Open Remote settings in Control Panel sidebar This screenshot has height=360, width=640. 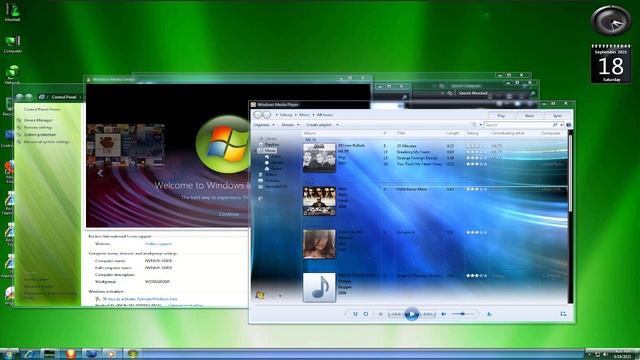pos(38,127)
